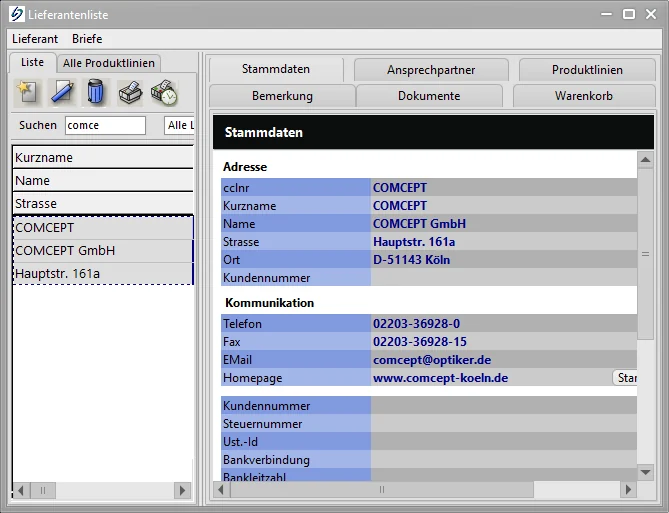Click the supplier list horizontal scrollbar thumb
The height and width of the screenshot is (513, 669).
pos(43,490)
